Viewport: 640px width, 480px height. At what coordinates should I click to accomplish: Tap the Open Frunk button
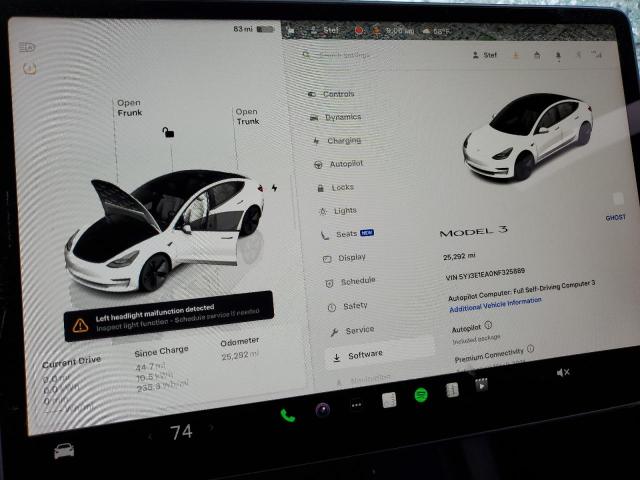coord(129,108)
